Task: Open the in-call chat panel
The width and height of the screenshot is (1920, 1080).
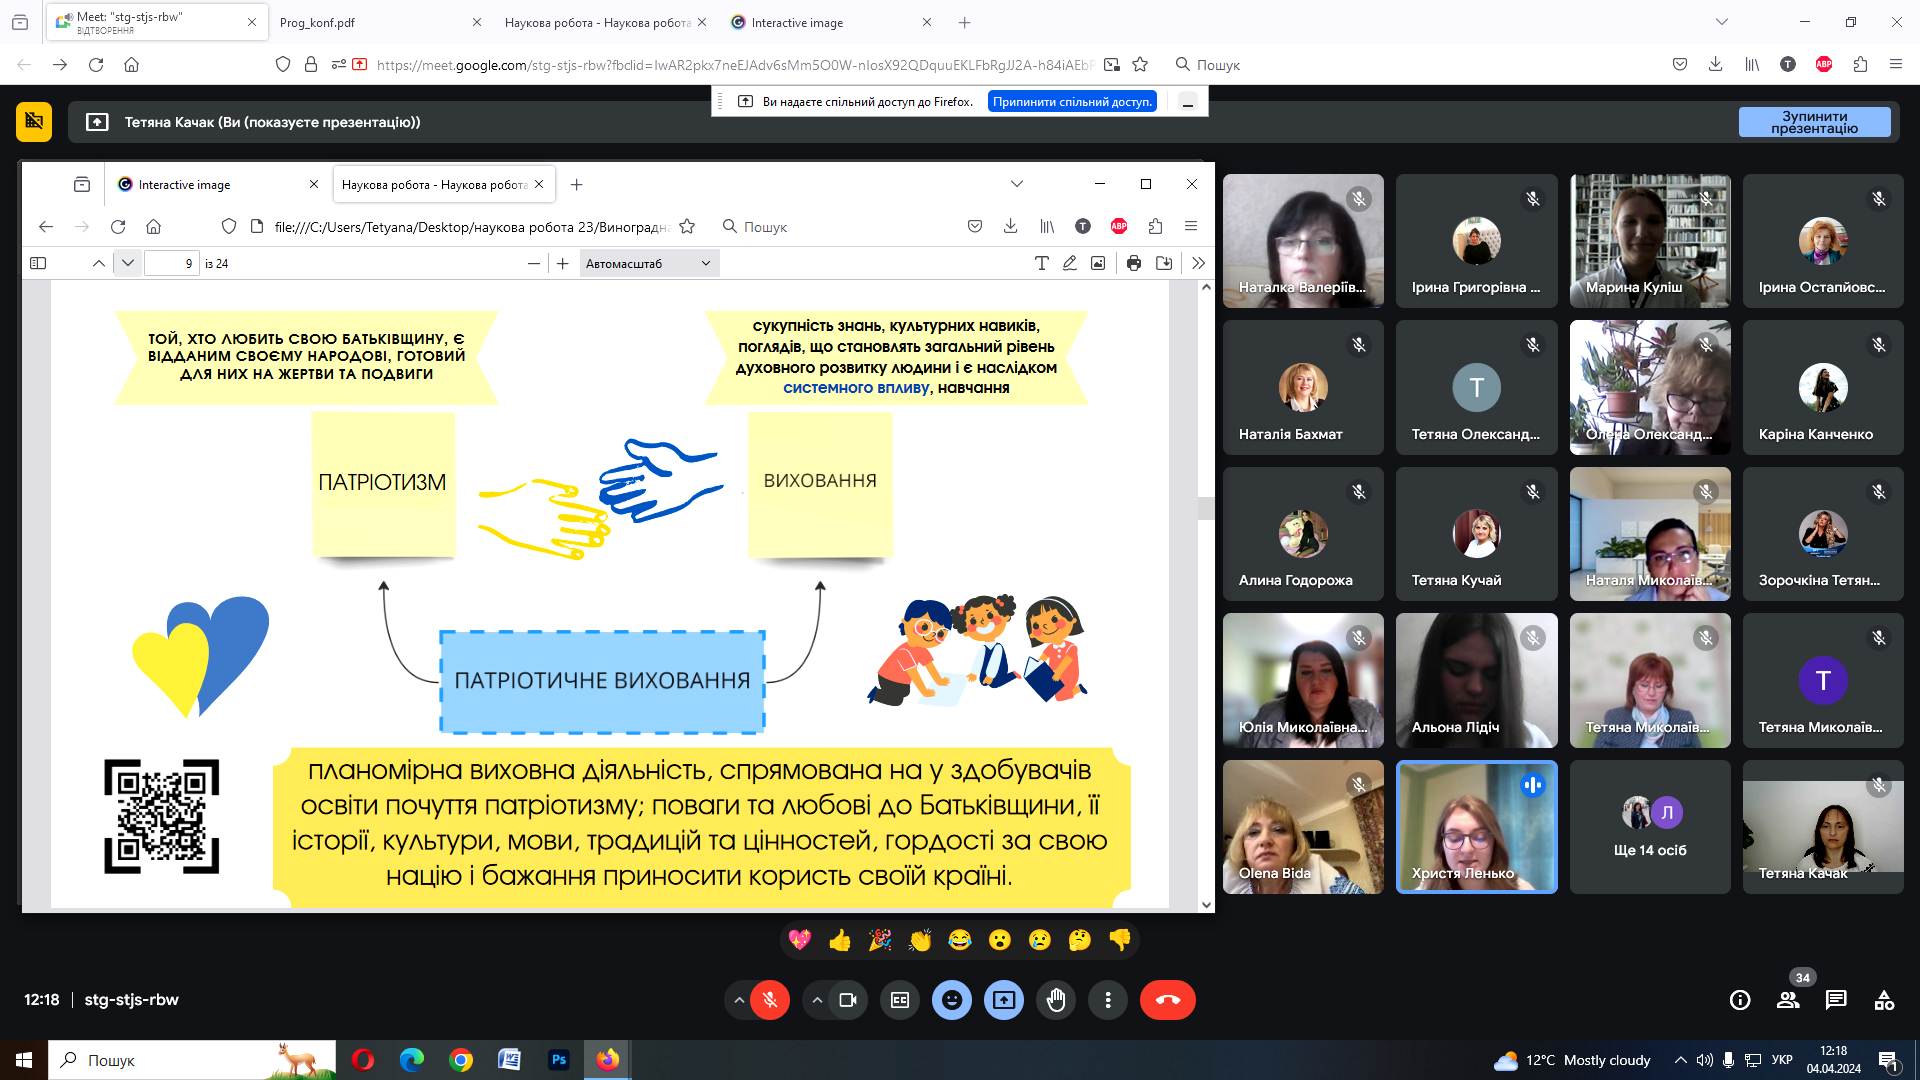Action: click(1836, 1000)
